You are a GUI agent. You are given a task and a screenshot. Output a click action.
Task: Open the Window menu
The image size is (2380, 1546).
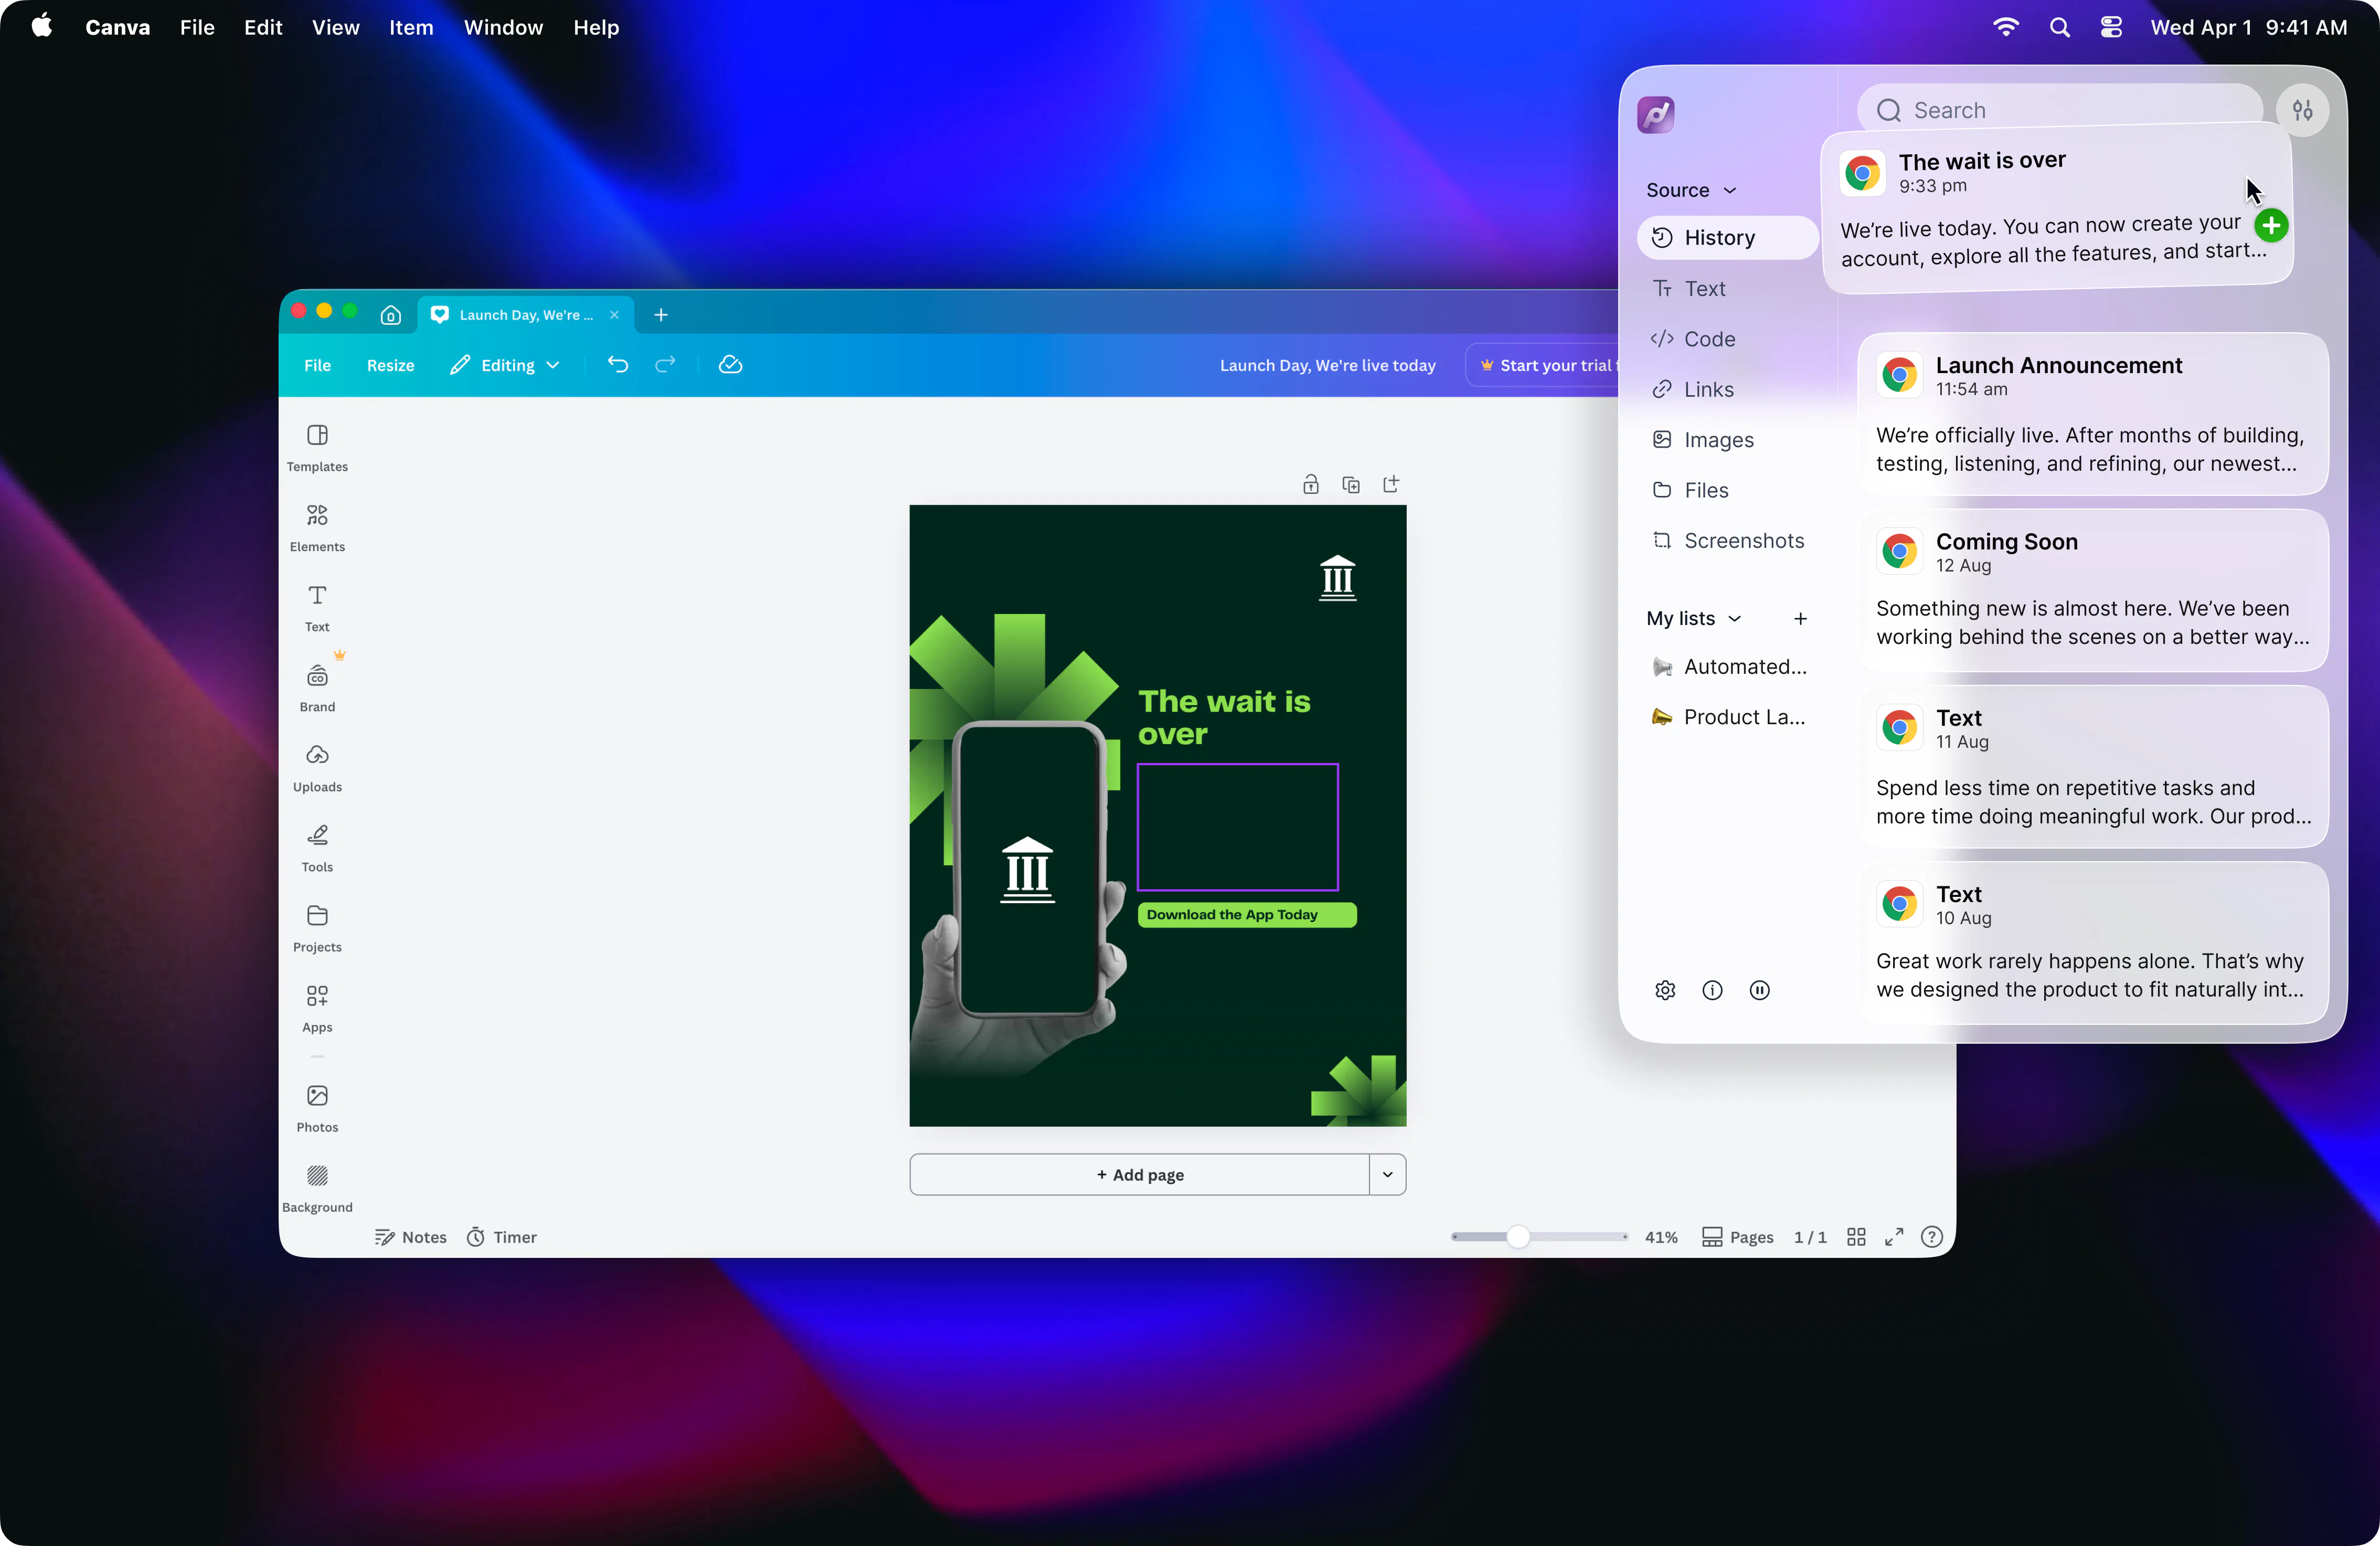pyautogui.click(x=503, y=28)
